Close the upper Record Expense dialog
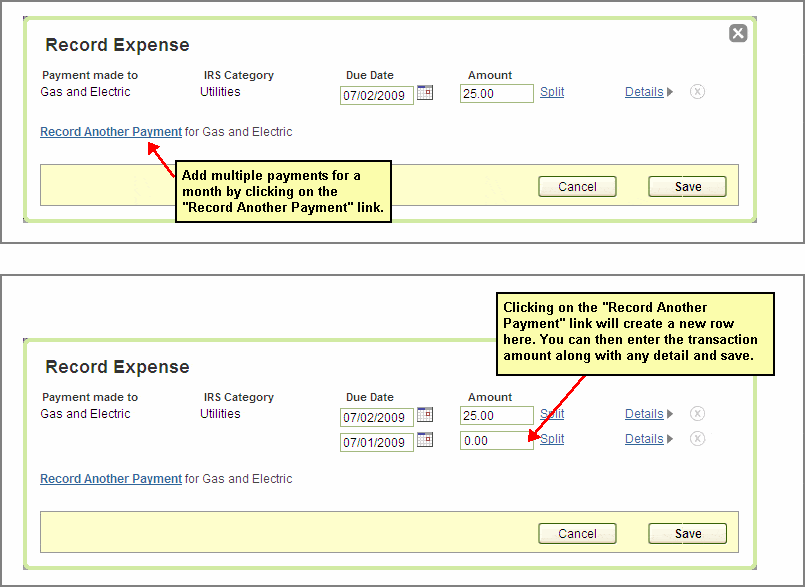 point(738,33)
